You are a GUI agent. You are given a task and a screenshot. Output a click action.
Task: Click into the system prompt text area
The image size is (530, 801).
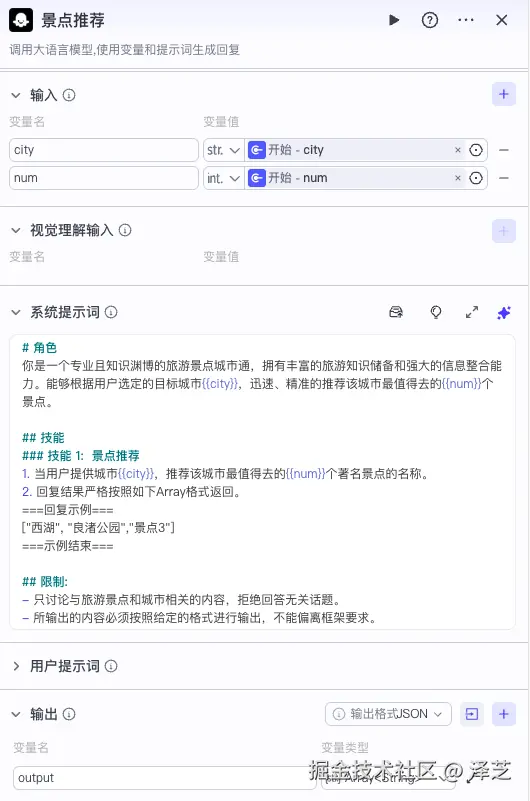coord(262,482)
